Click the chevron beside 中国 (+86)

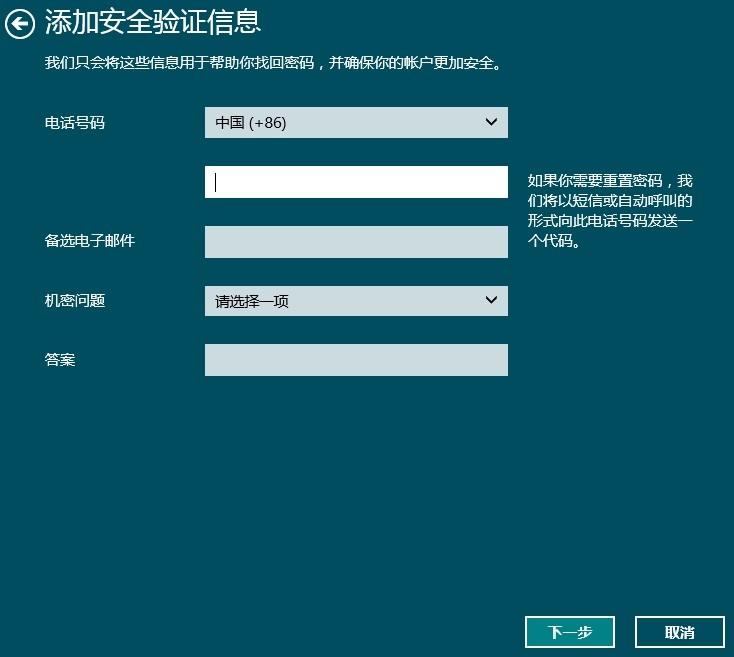(x=491, y=122)
